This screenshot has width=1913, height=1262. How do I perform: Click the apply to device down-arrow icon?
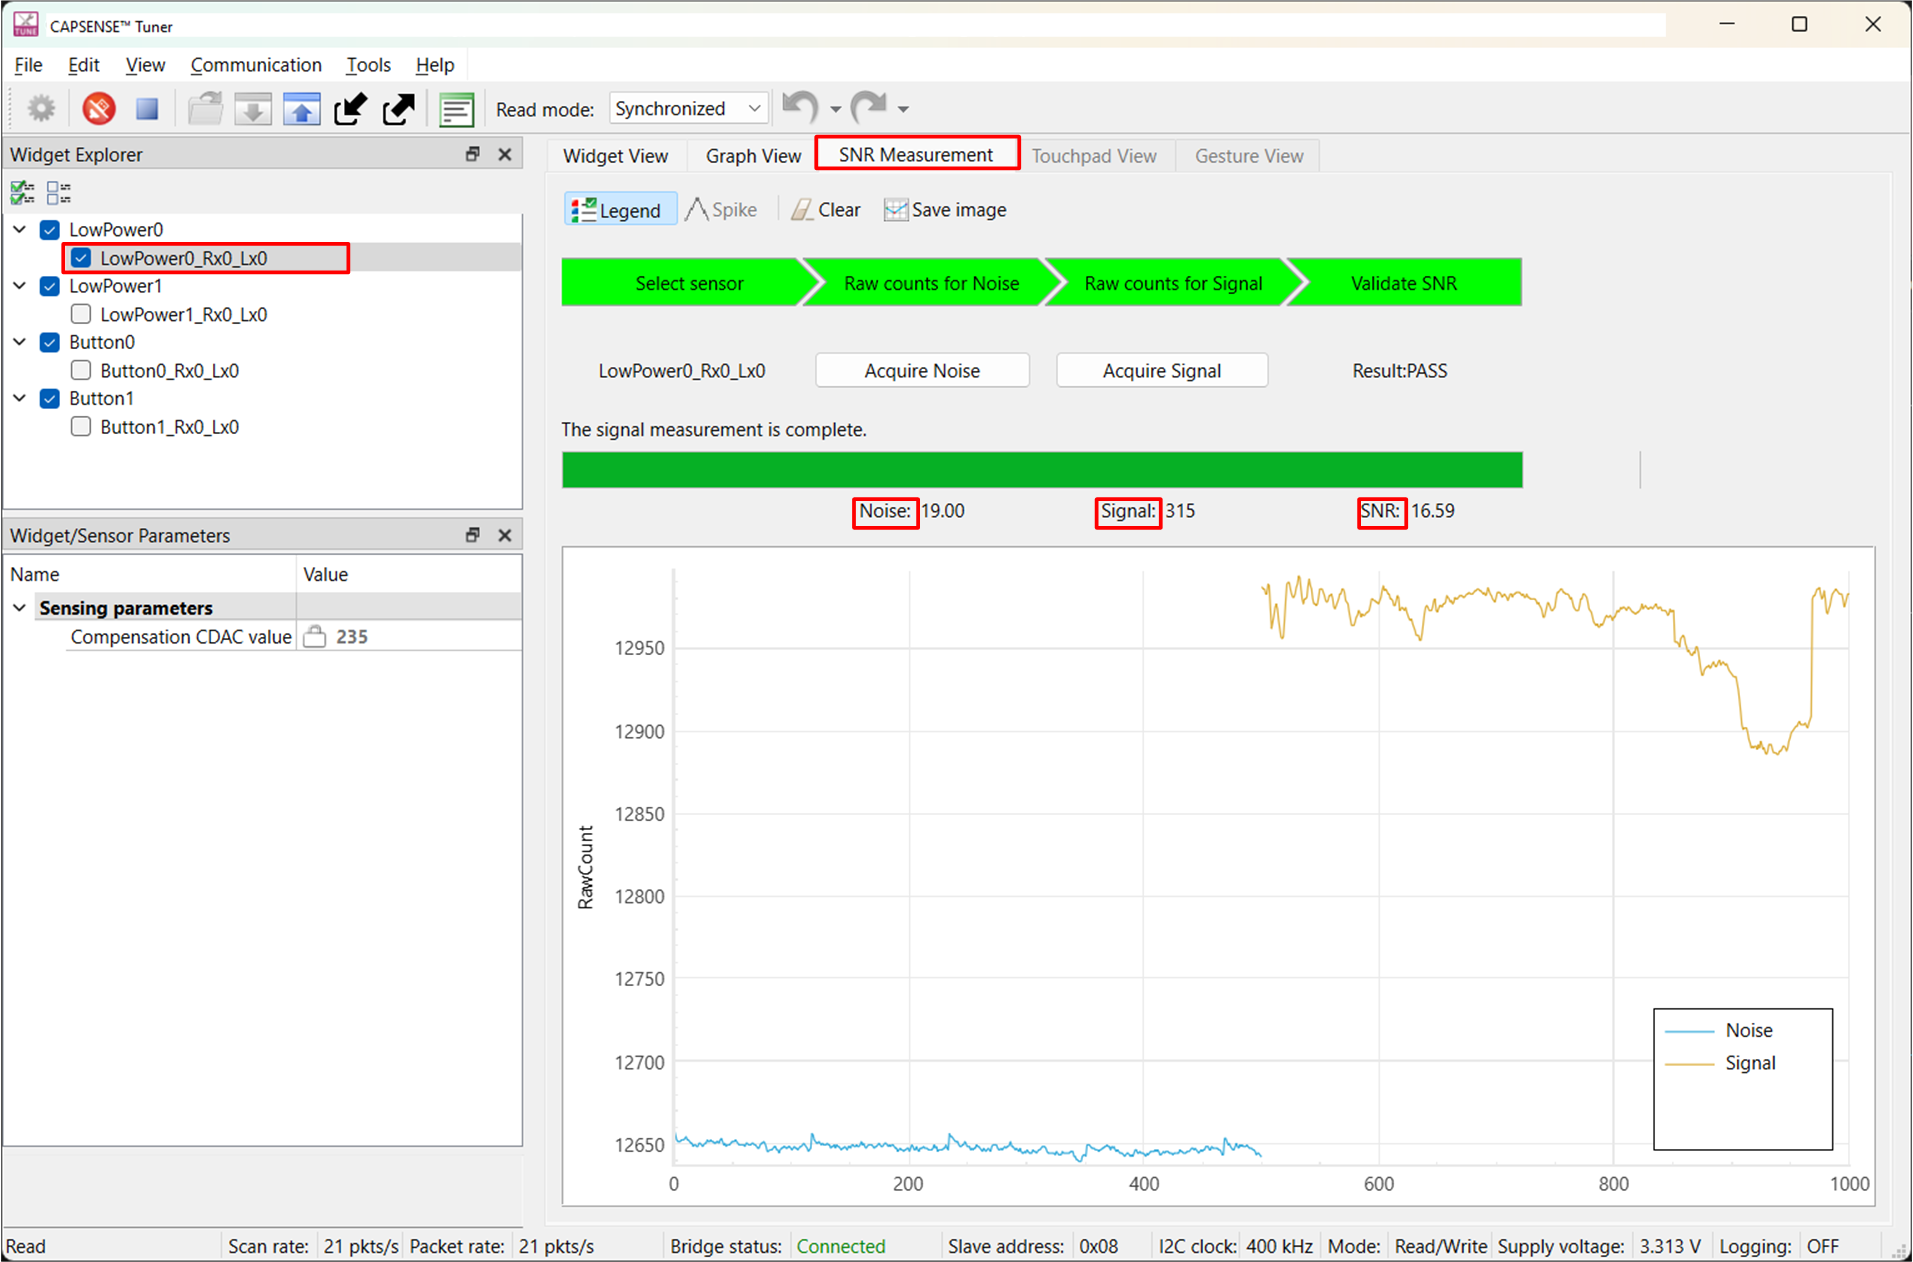253,108
